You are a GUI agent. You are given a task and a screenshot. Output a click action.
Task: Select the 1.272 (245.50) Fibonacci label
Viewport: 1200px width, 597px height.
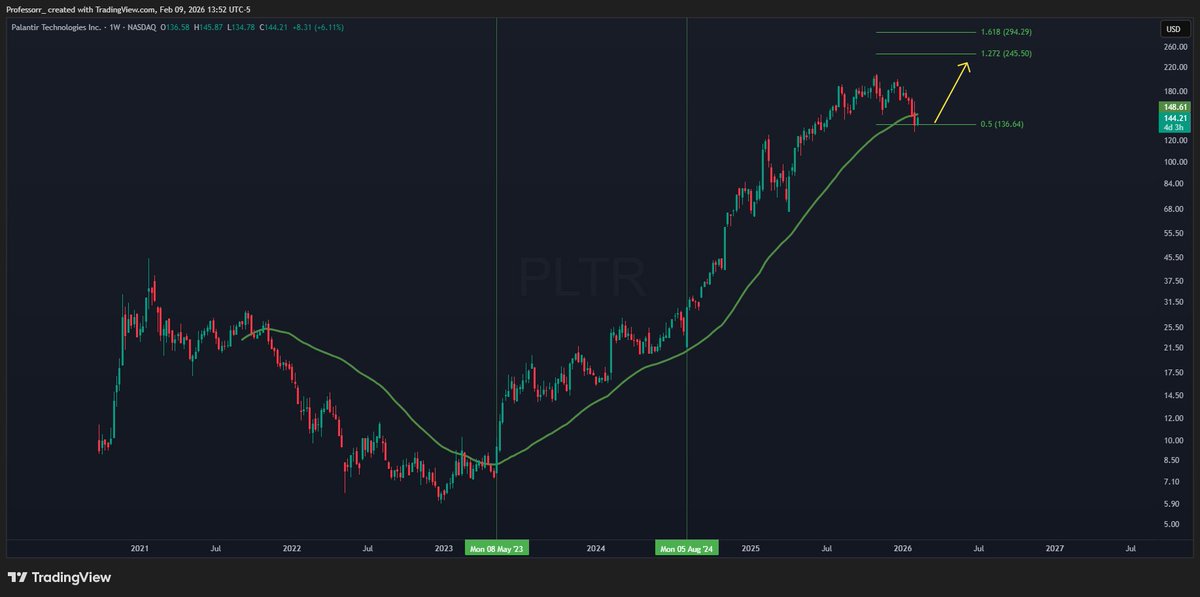coord(1005,53)
